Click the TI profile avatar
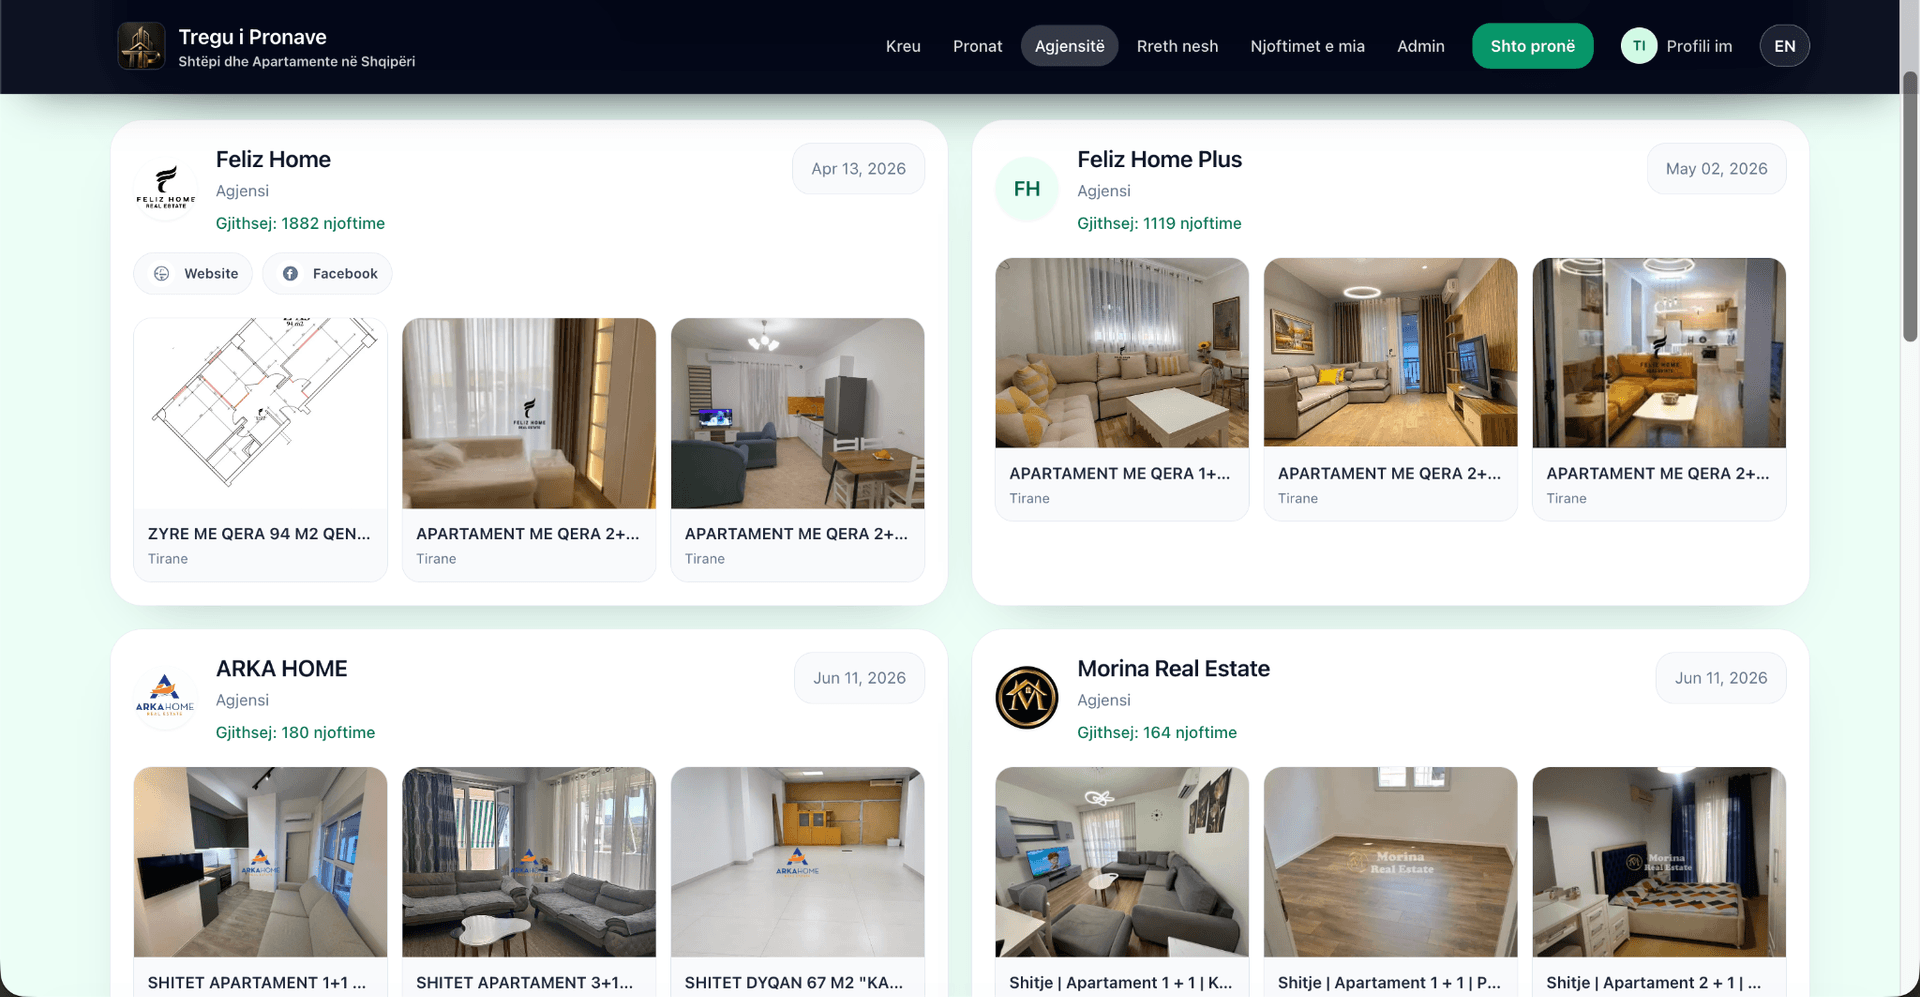Image resolution: width=1920 pixels, height=997 pixels. pos(1639,46)
